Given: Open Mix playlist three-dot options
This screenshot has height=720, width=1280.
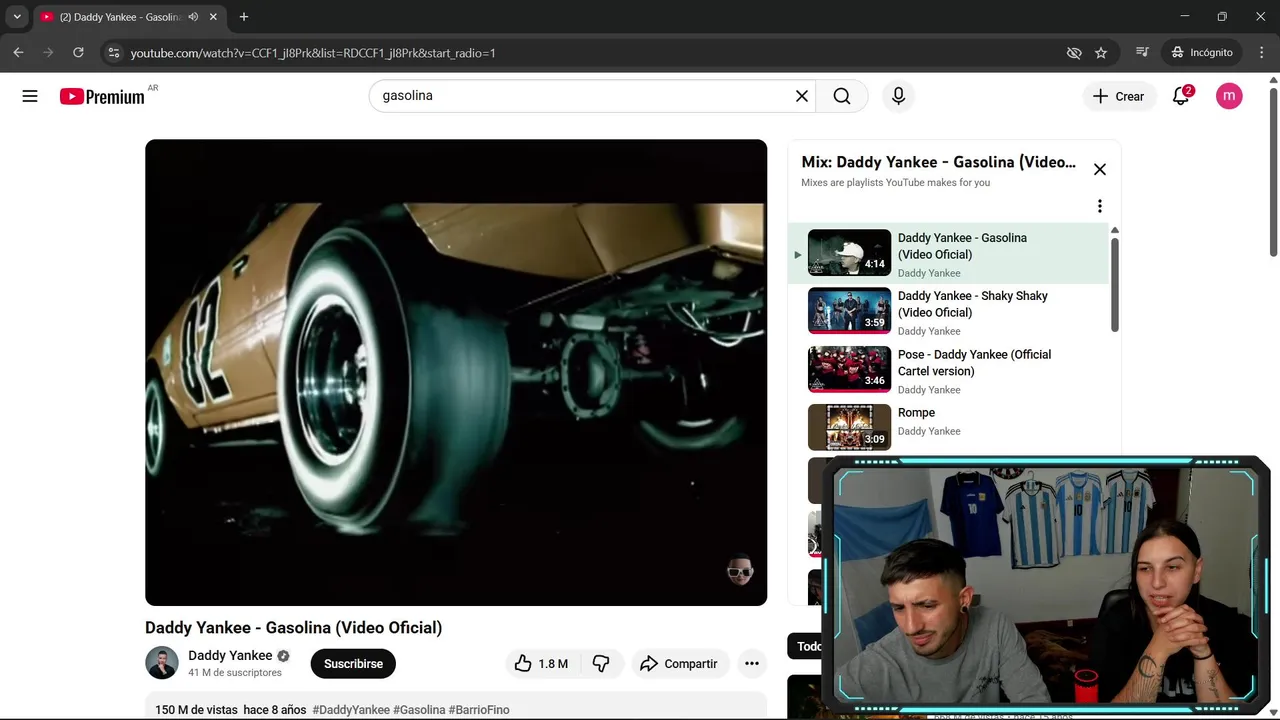Looking at the screenshot, I should point(1100,206).
